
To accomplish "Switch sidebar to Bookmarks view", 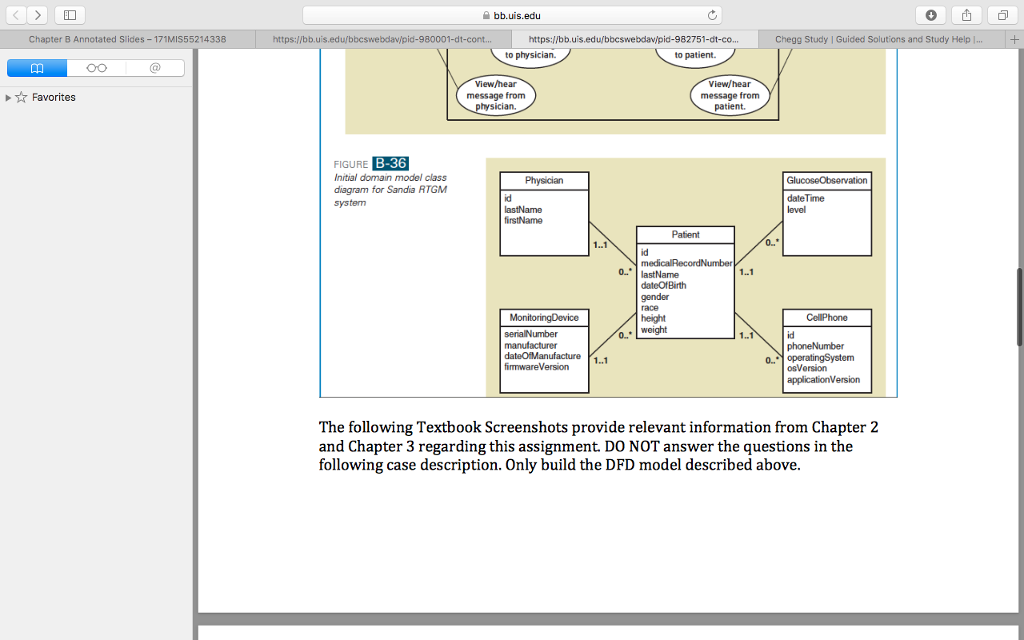I will (x=36, y=68).
